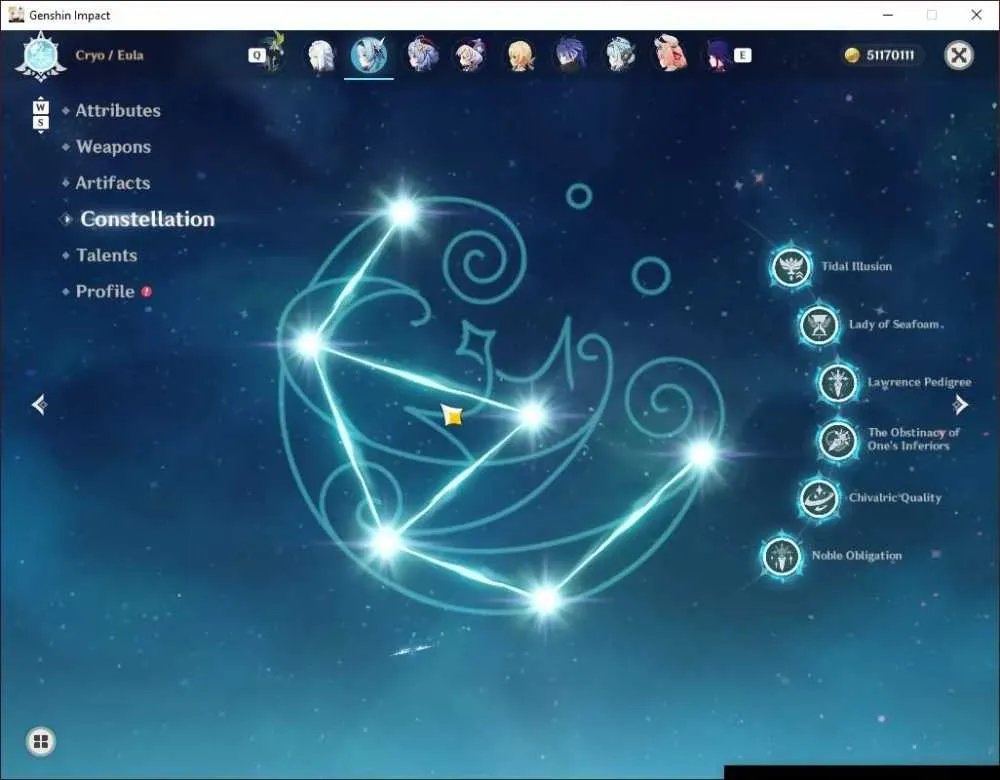The height and width of the screenshot is (780, 1000).
Task: Choose the silver-haired portrait left of the pink-haired one
Action: coord(619,54)
